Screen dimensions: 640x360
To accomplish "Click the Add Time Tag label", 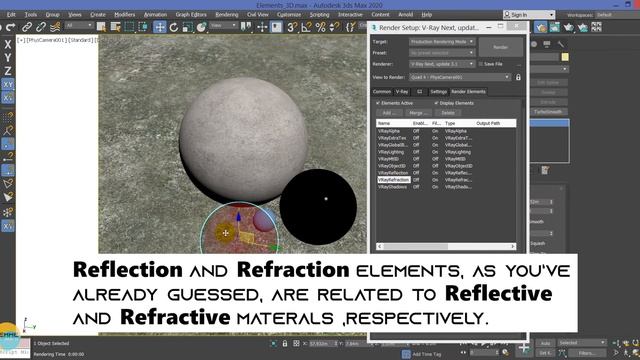I will (x=427, y=354).
